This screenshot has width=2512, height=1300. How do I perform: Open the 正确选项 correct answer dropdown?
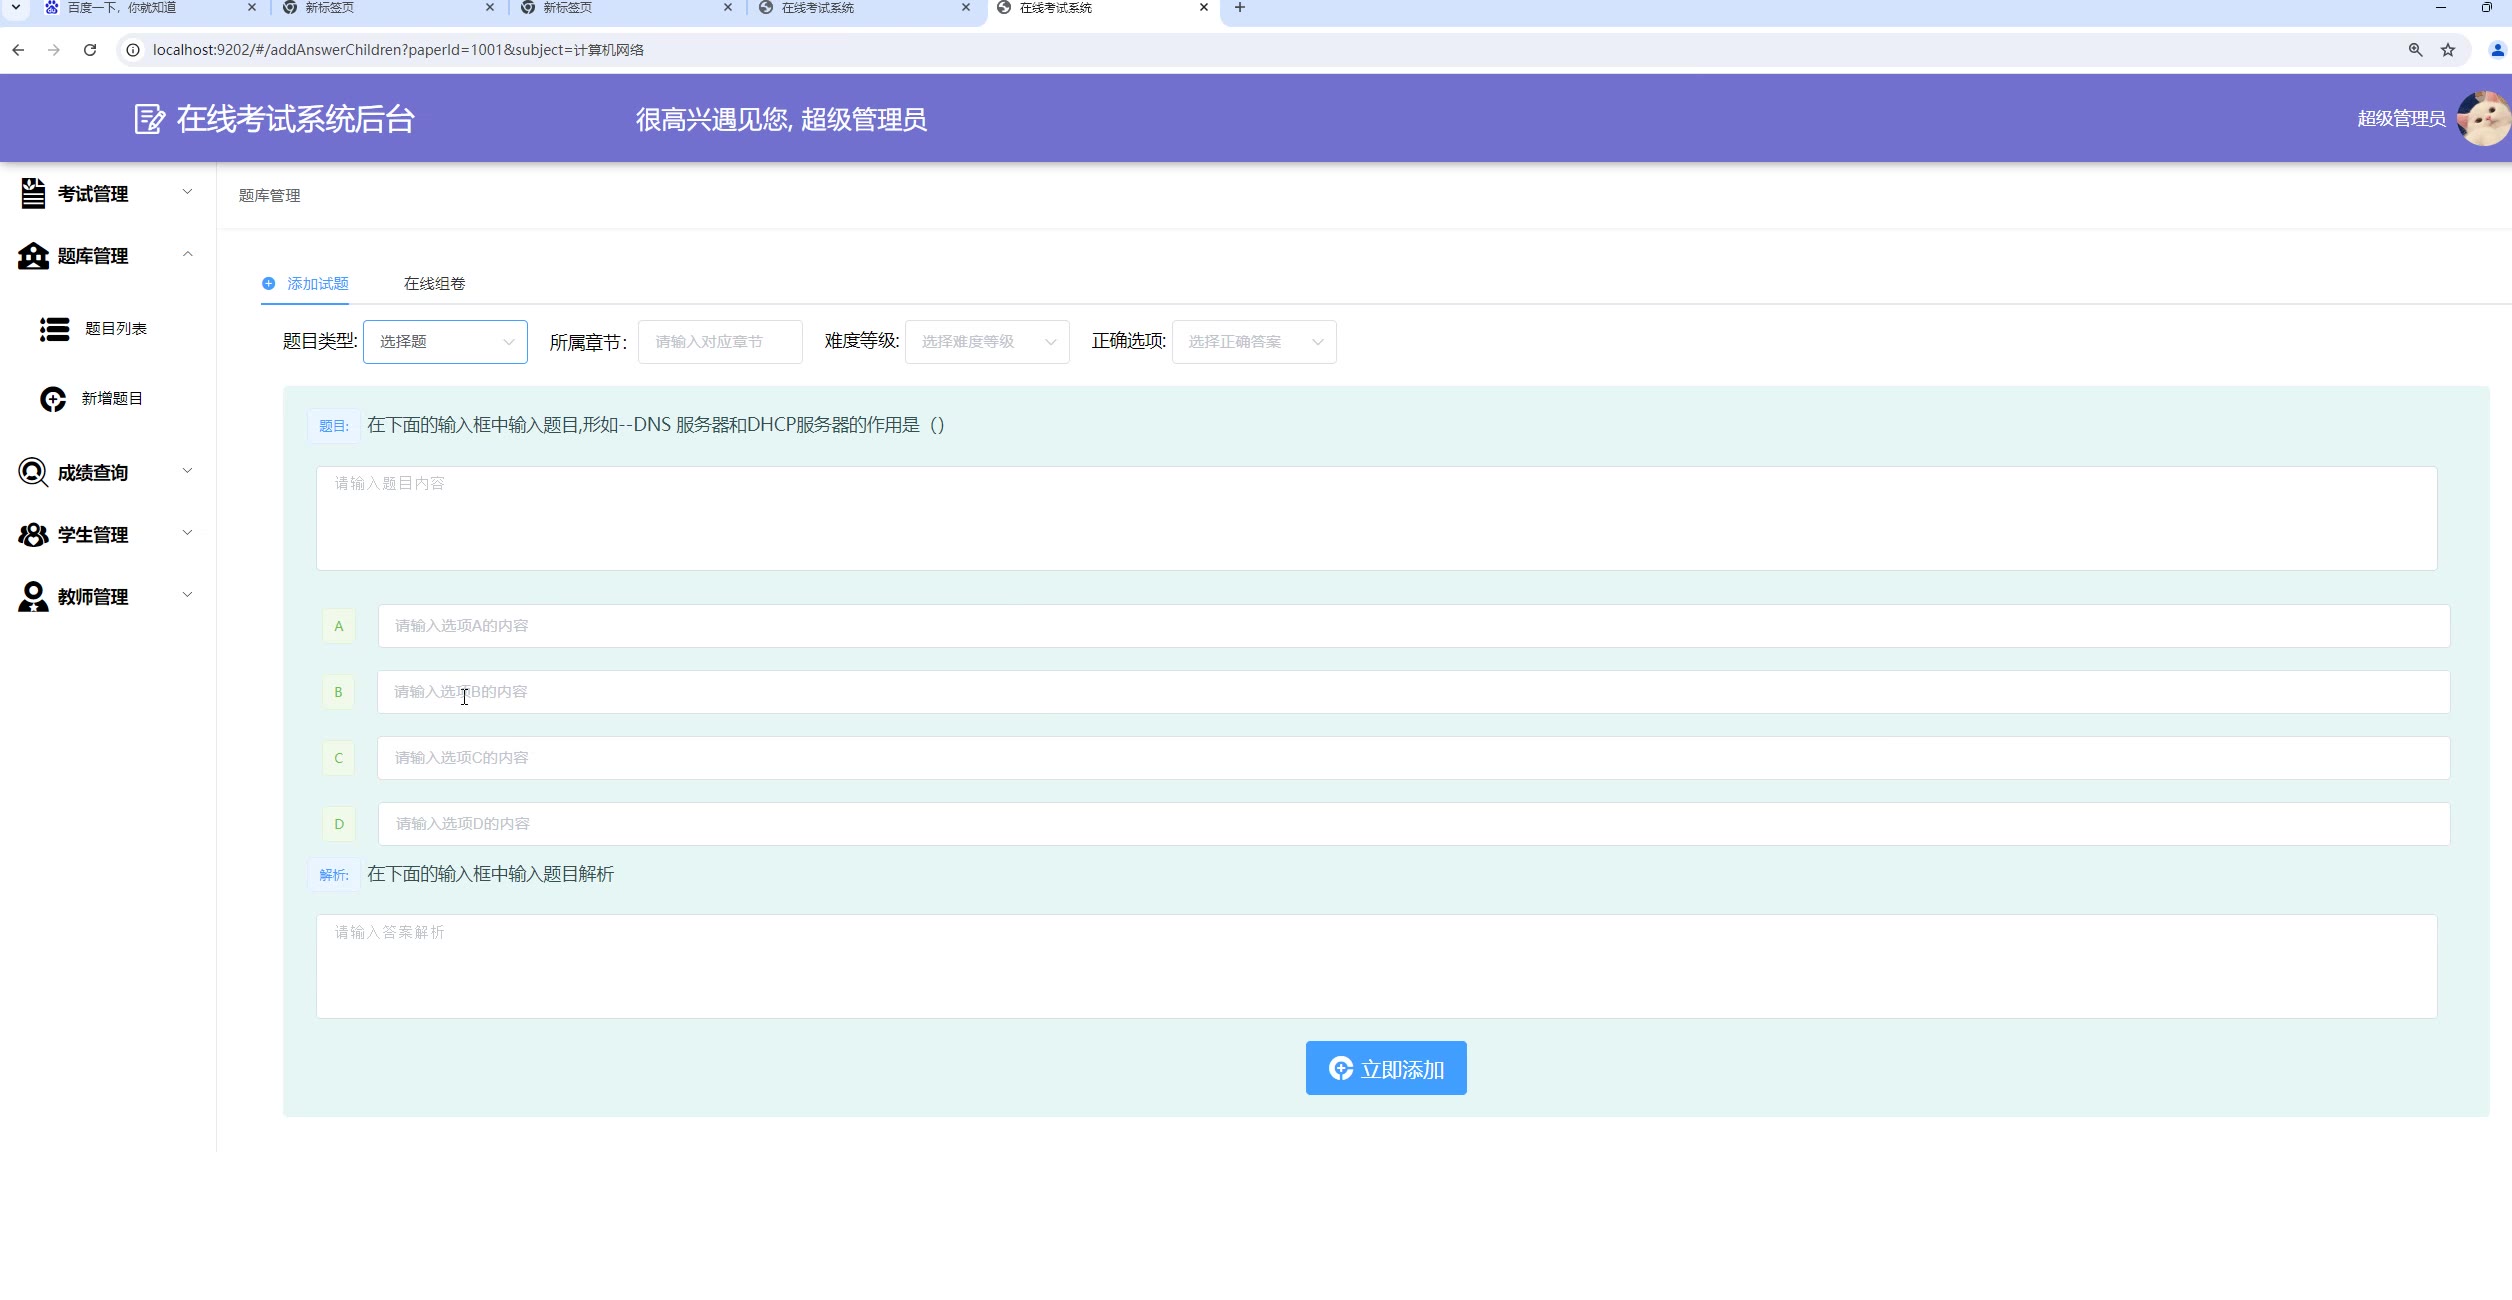[1254, 342]
